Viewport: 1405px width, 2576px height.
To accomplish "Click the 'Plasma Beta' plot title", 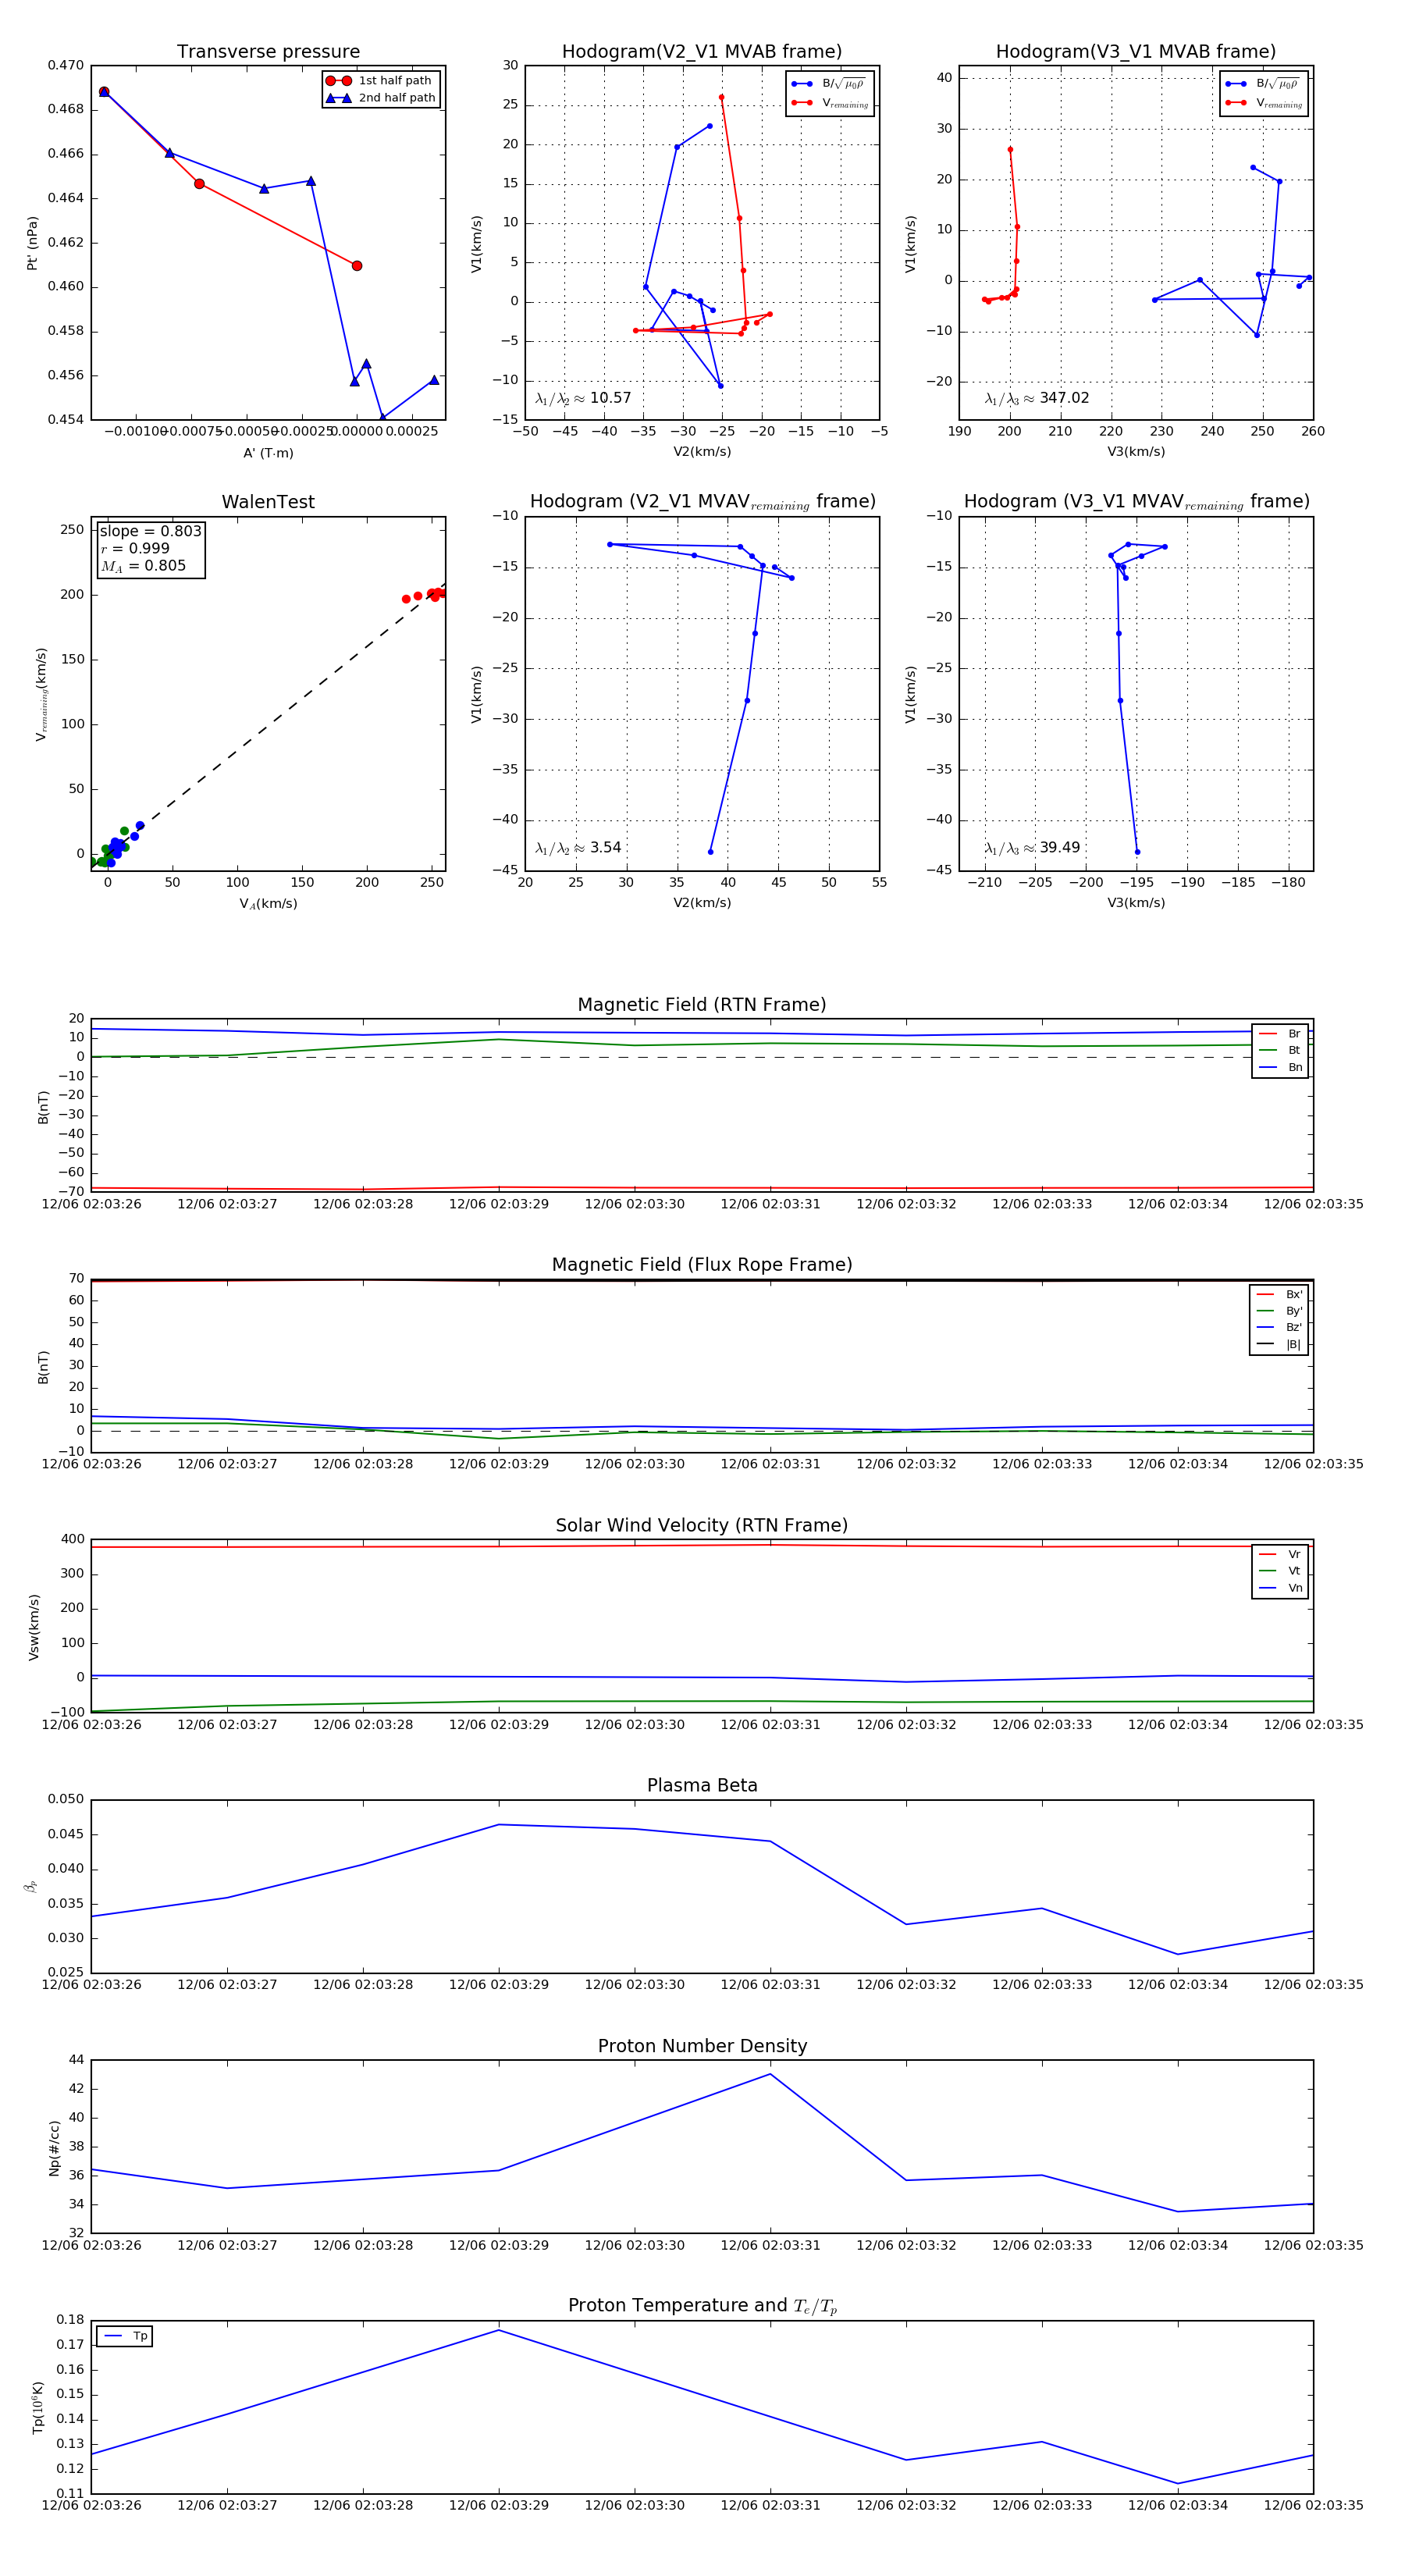I will 702,1786.
